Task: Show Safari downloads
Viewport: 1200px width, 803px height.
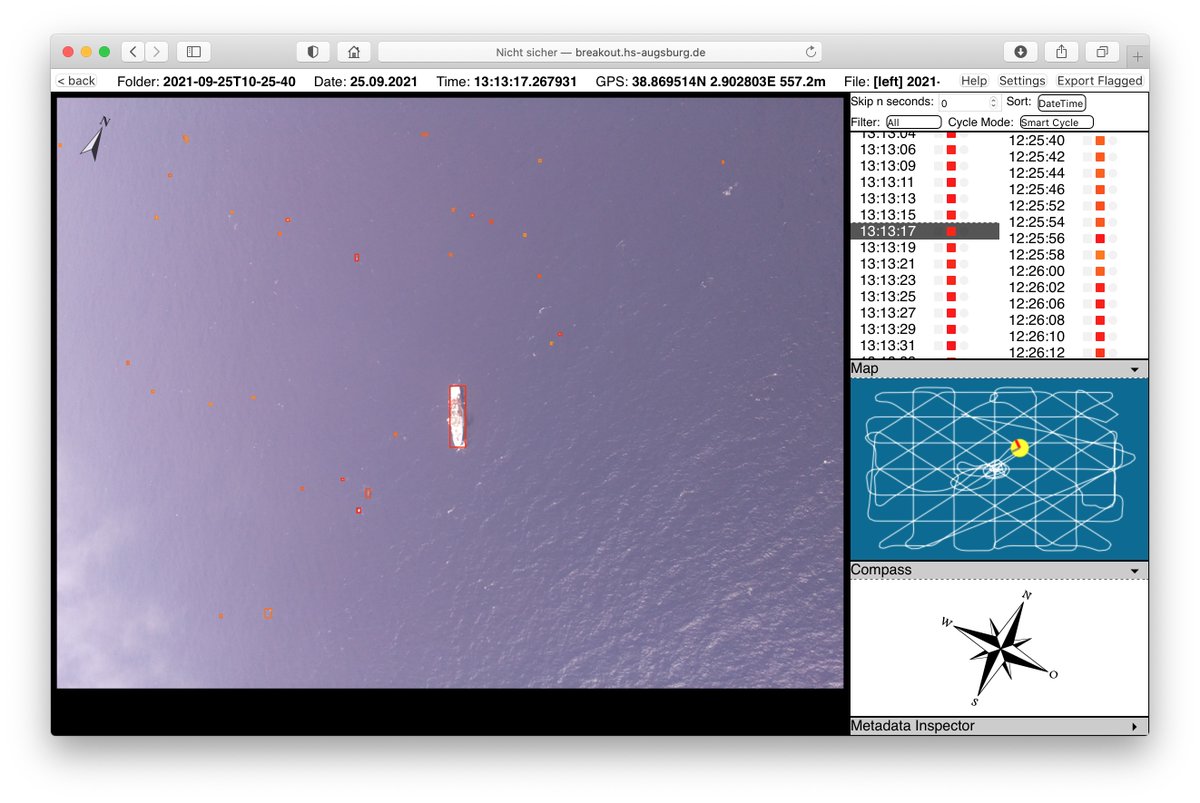Action: 1020,51
